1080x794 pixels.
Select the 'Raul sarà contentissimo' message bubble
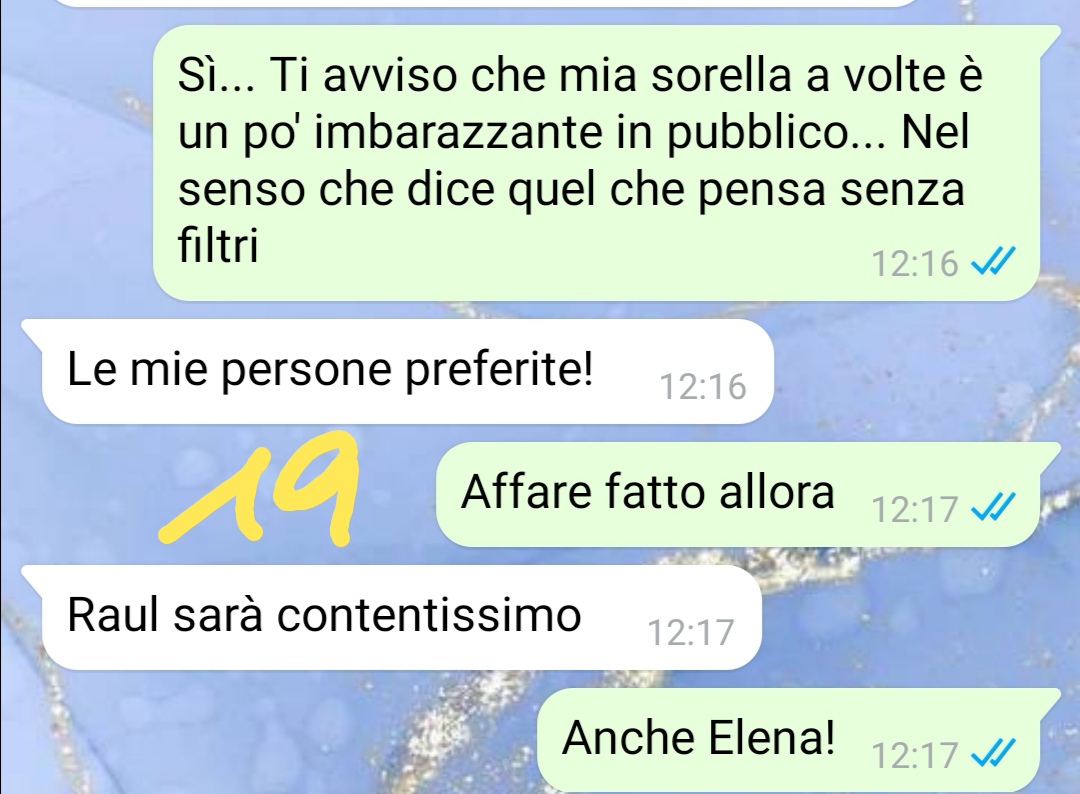point(401,618)
